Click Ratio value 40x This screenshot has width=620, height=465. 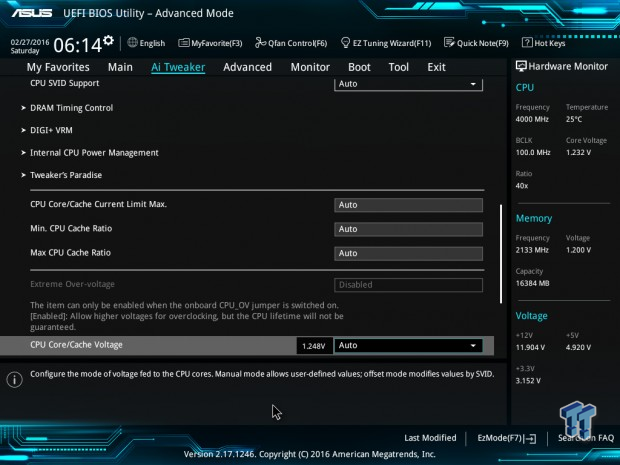click(x=522, y=185)
